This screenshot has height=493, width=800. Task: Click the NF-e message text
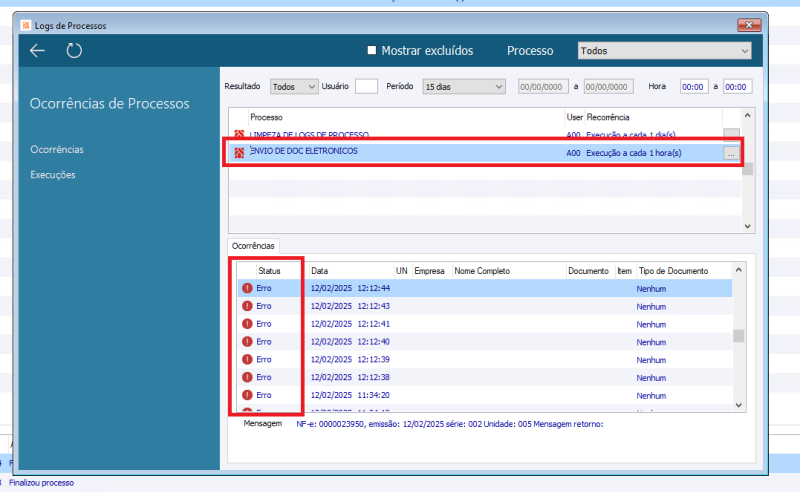pos(449,424)
